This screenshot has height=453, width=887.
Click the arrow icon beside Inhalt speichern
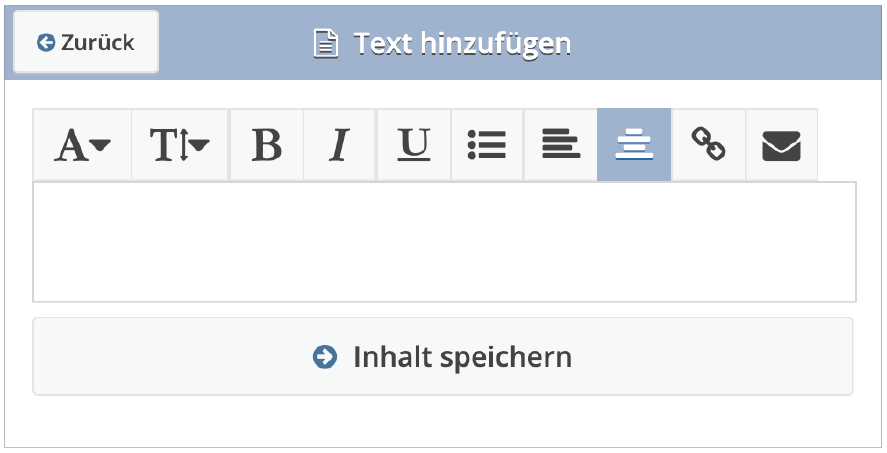[x=325, y=357]
